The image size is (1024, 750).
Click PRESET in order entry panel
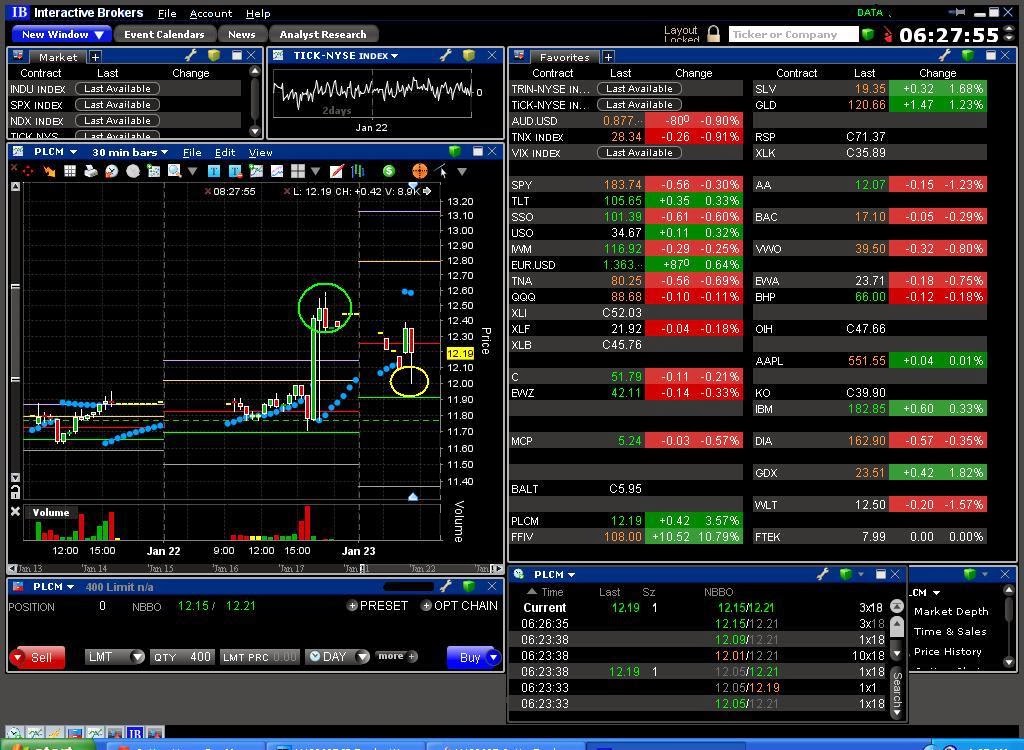tap(377, 606)
